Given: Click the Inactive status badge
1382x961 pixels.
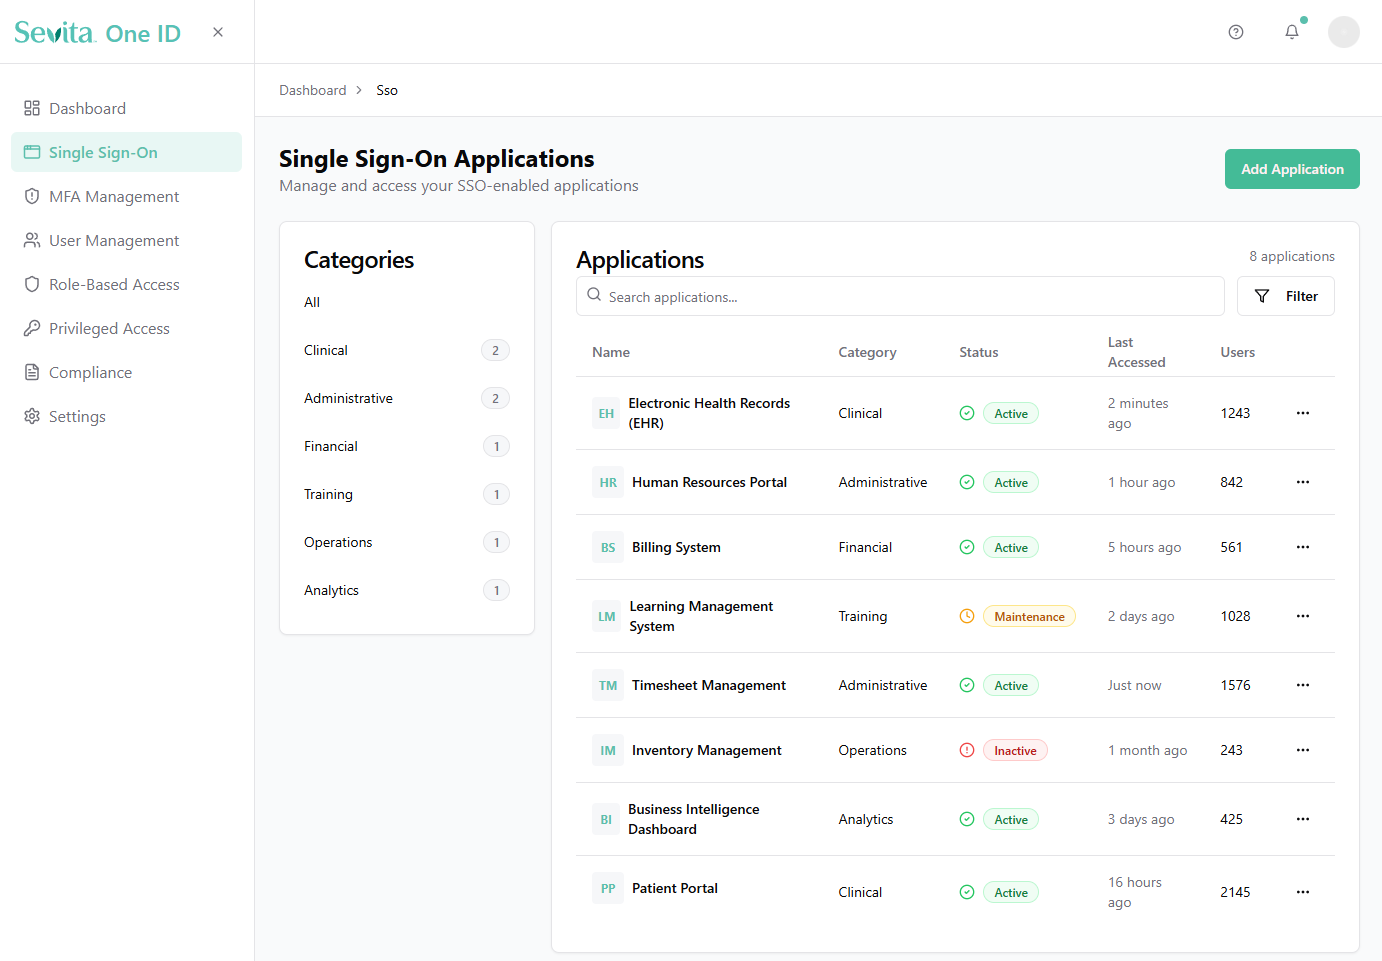Looking at the screenshot, I should coord(1015,750).
